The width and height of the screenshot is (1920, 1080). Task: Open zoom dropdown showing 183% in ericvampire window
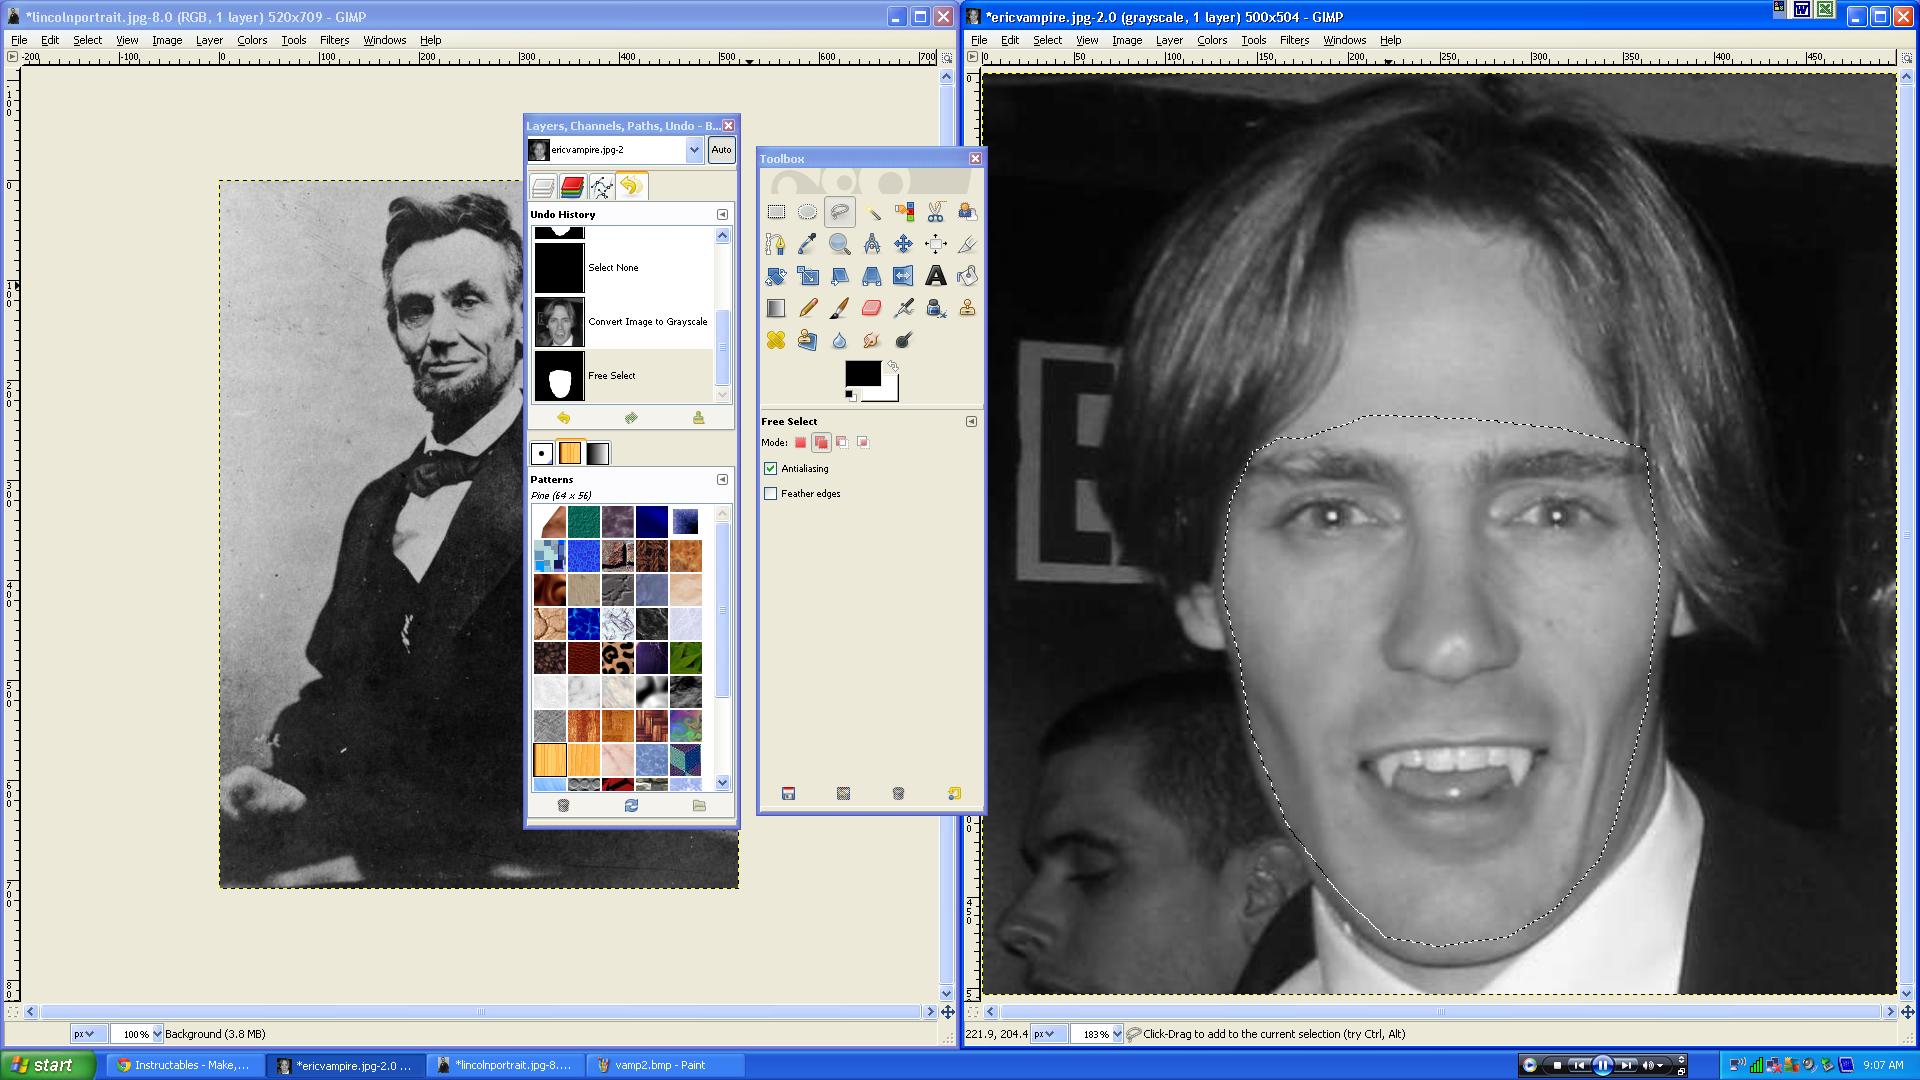pos(1116,1034)
